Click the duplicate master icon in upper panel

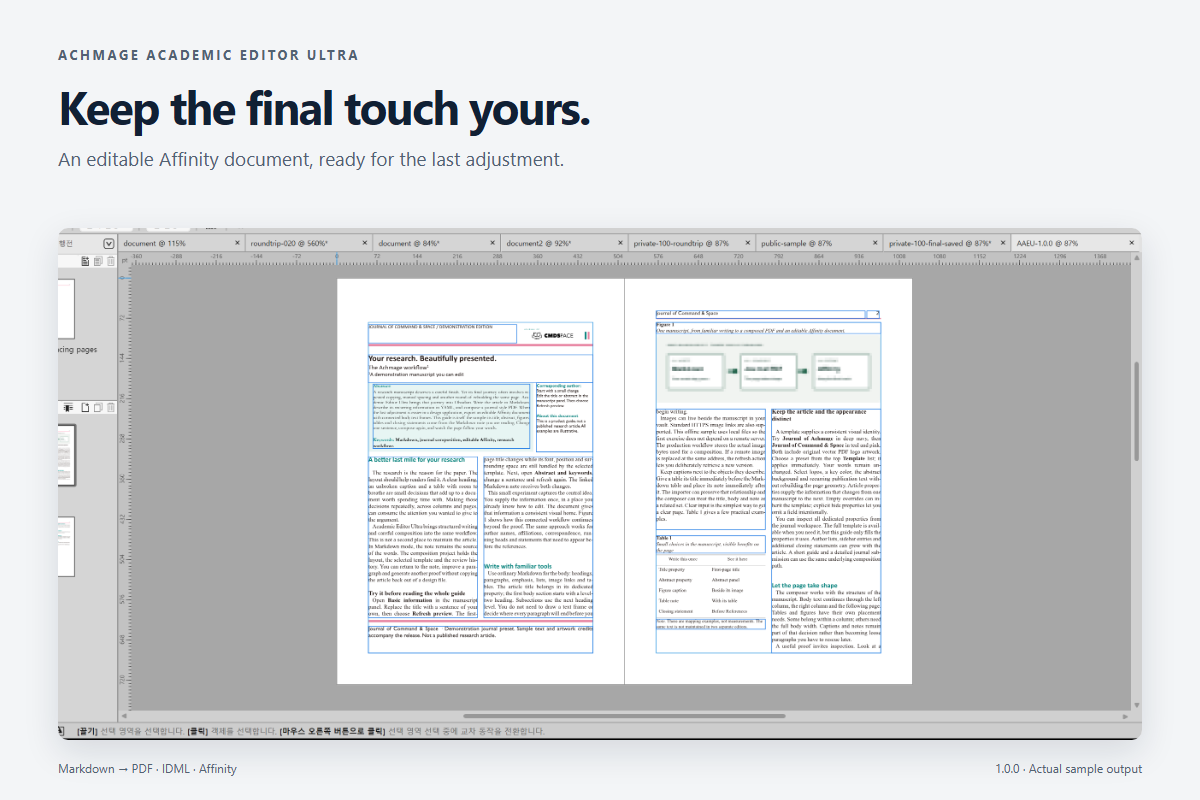(98, 261)
